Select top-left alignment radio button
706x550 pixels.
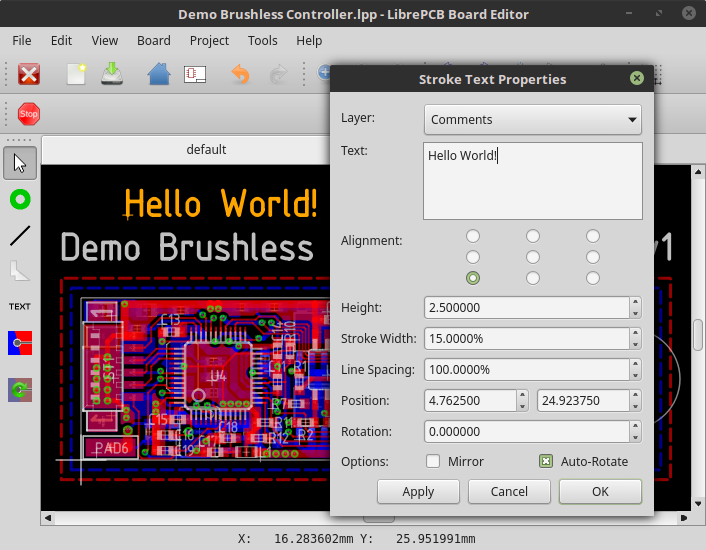pos(473,236)
